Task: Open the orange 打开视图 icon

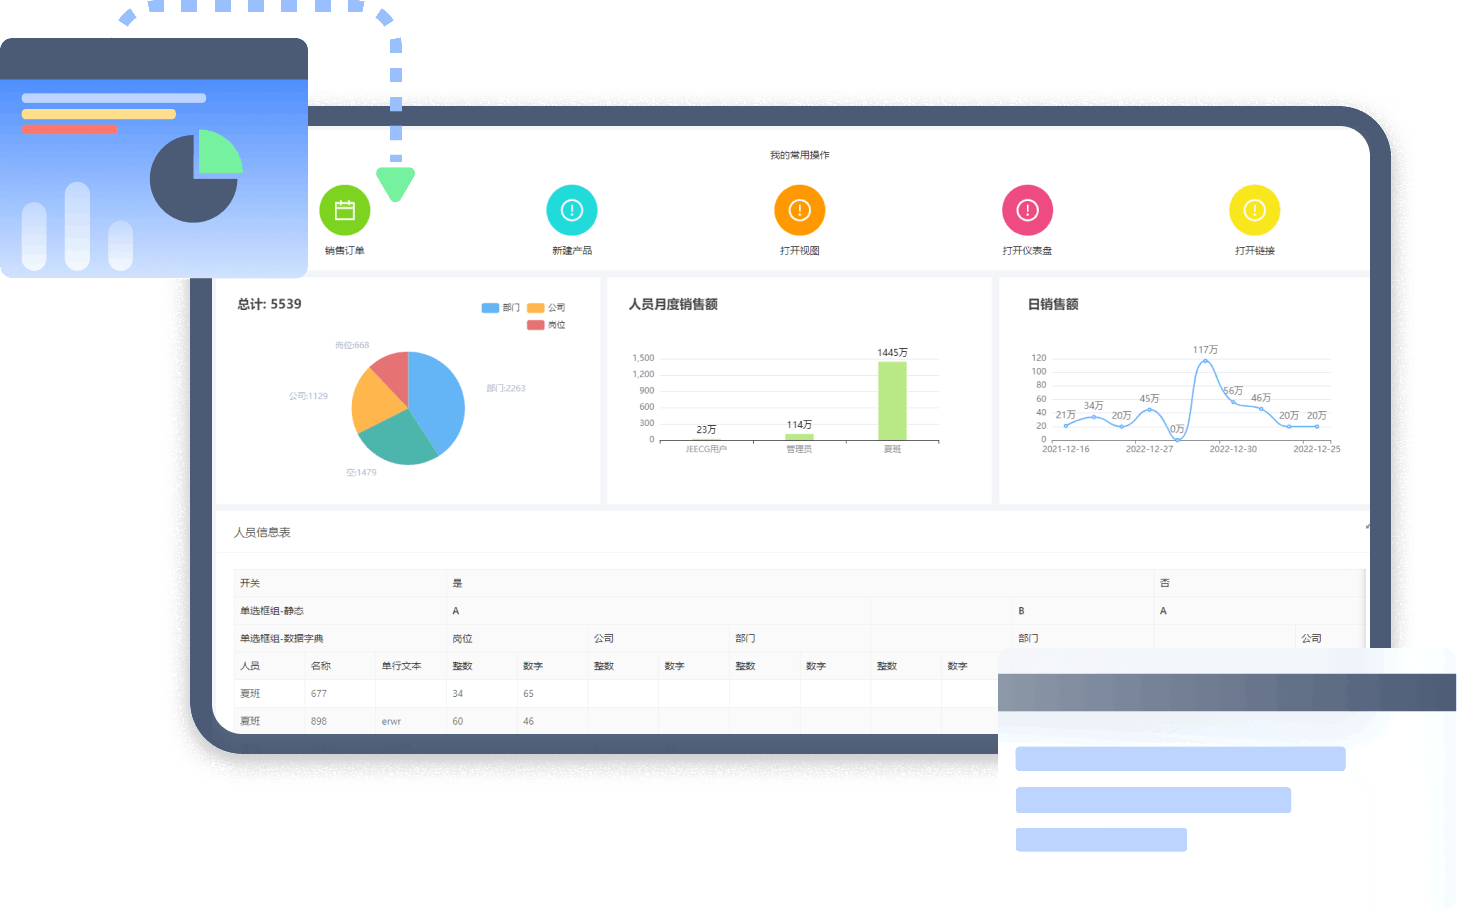Action: click(x=799, y=210)
